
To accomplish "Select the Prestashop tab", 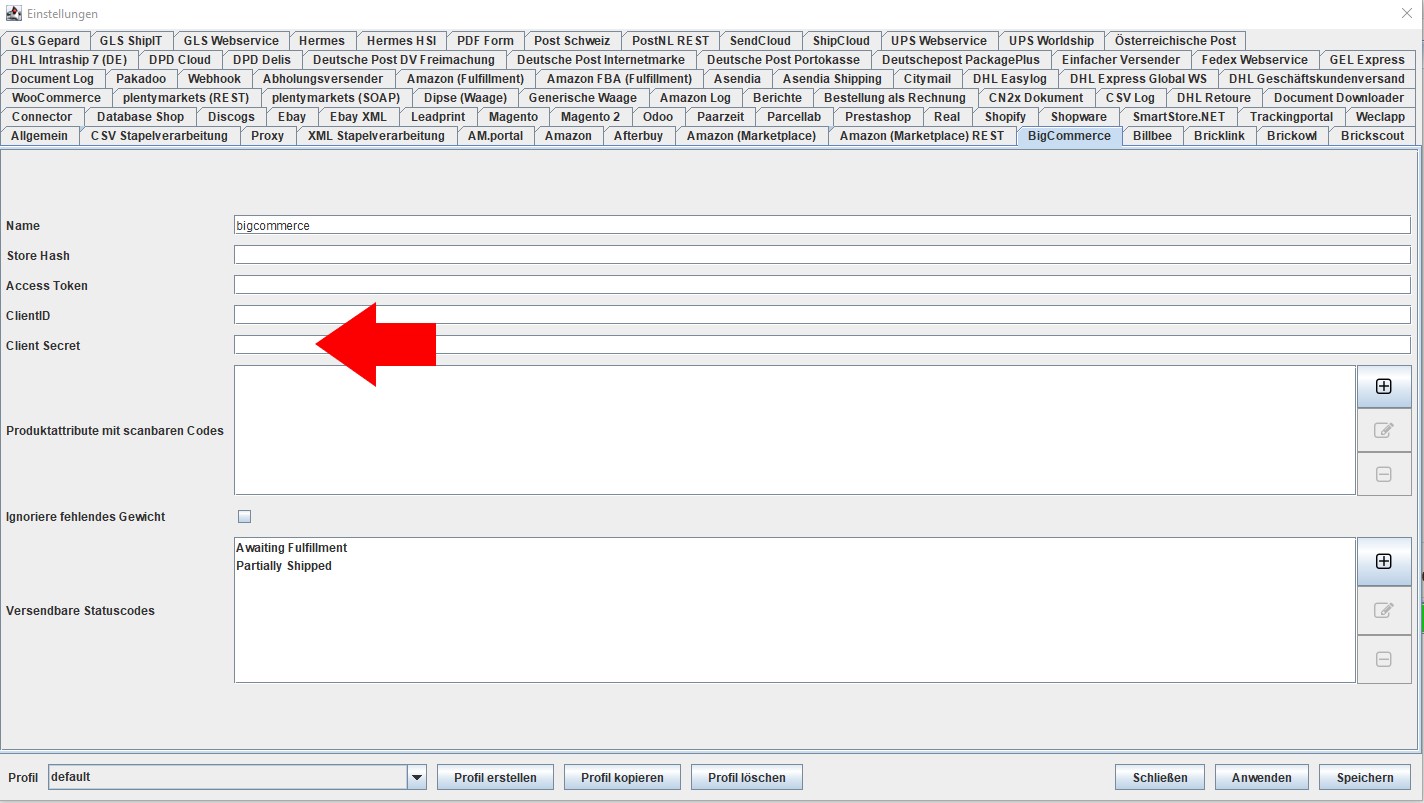I will coord(877,117).
